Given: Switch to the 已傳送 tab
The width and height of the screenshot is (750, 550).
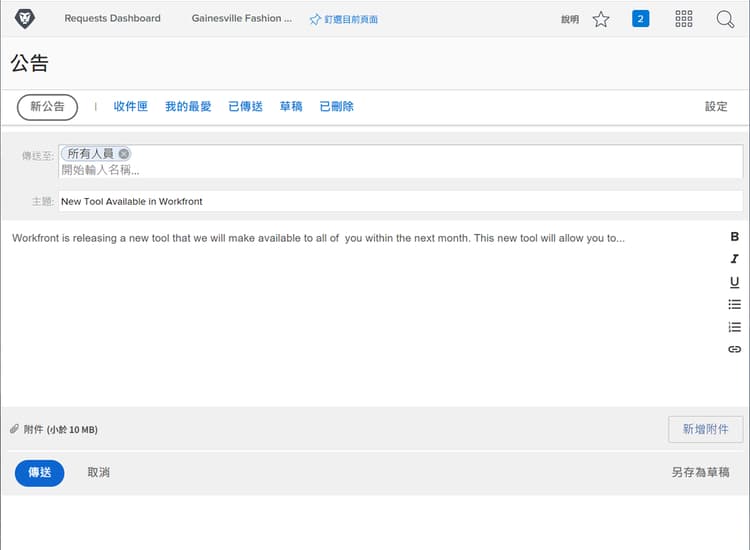Looking at the screenshot, I should [245, 106].
